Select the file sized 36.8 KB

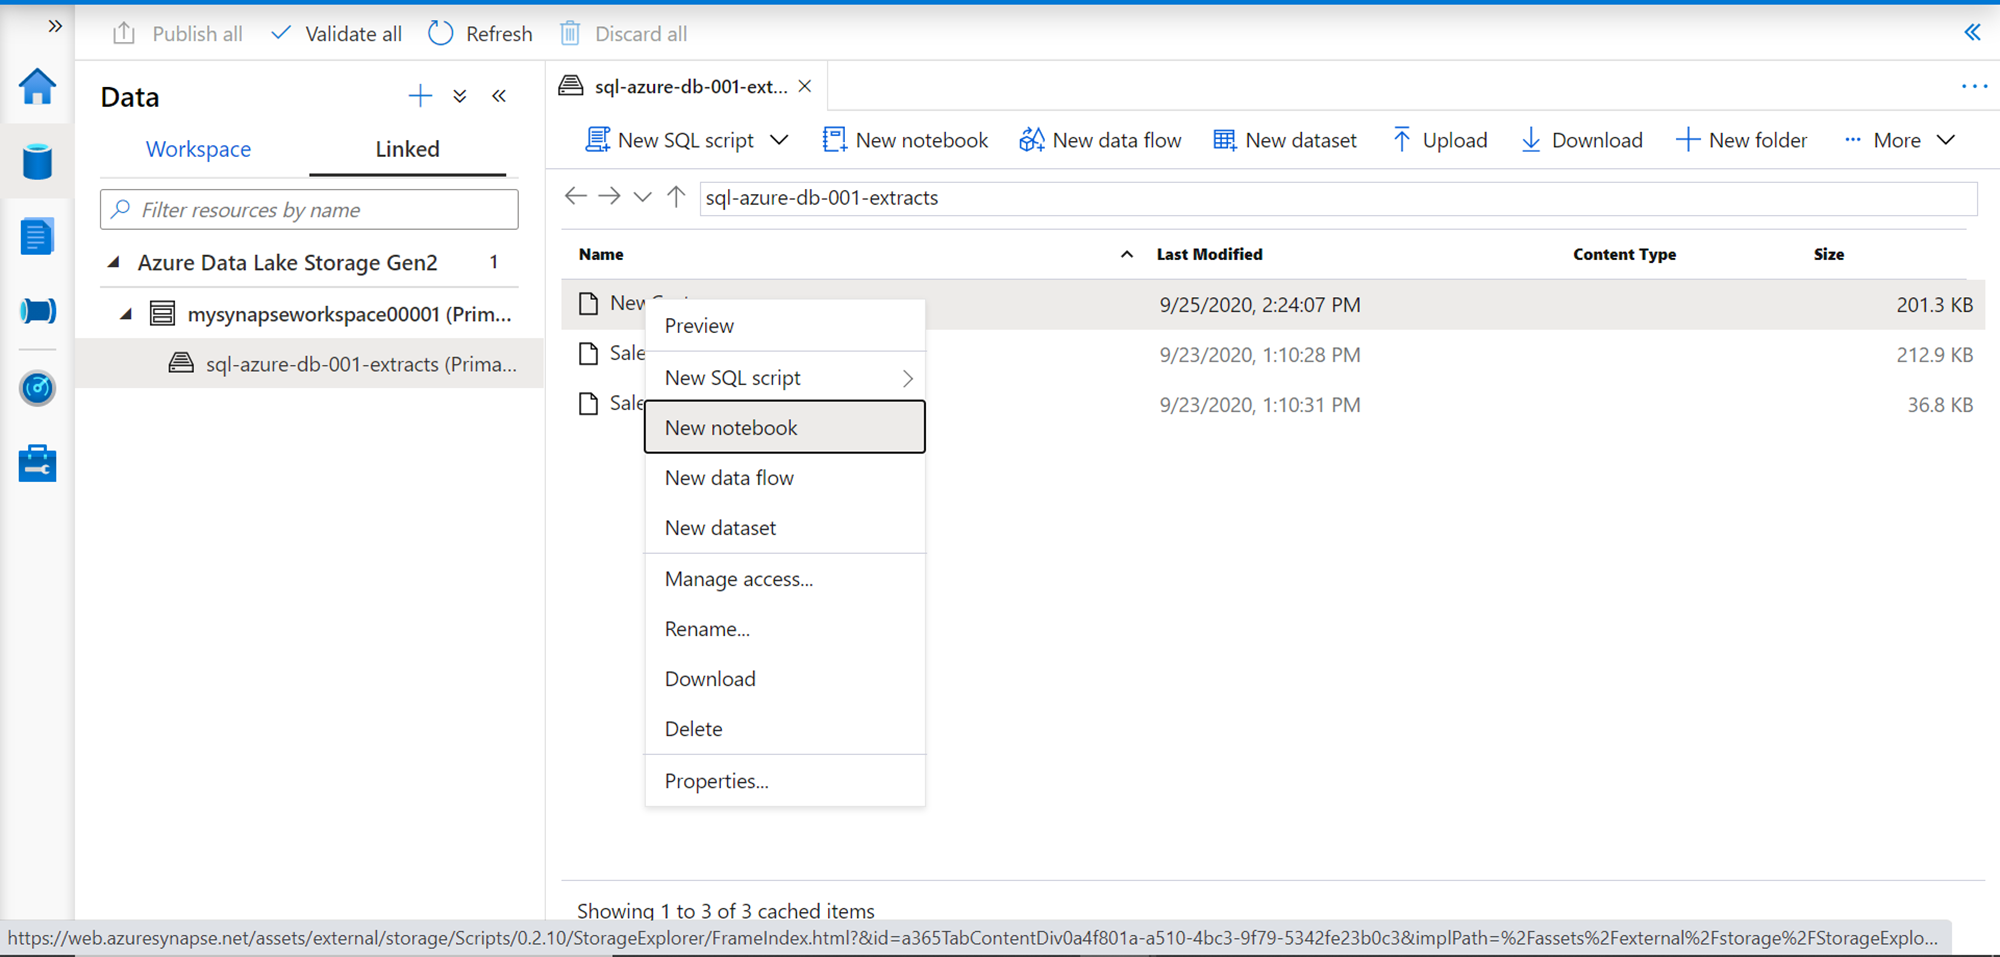pyautogui.click(x=1273, y=404)
